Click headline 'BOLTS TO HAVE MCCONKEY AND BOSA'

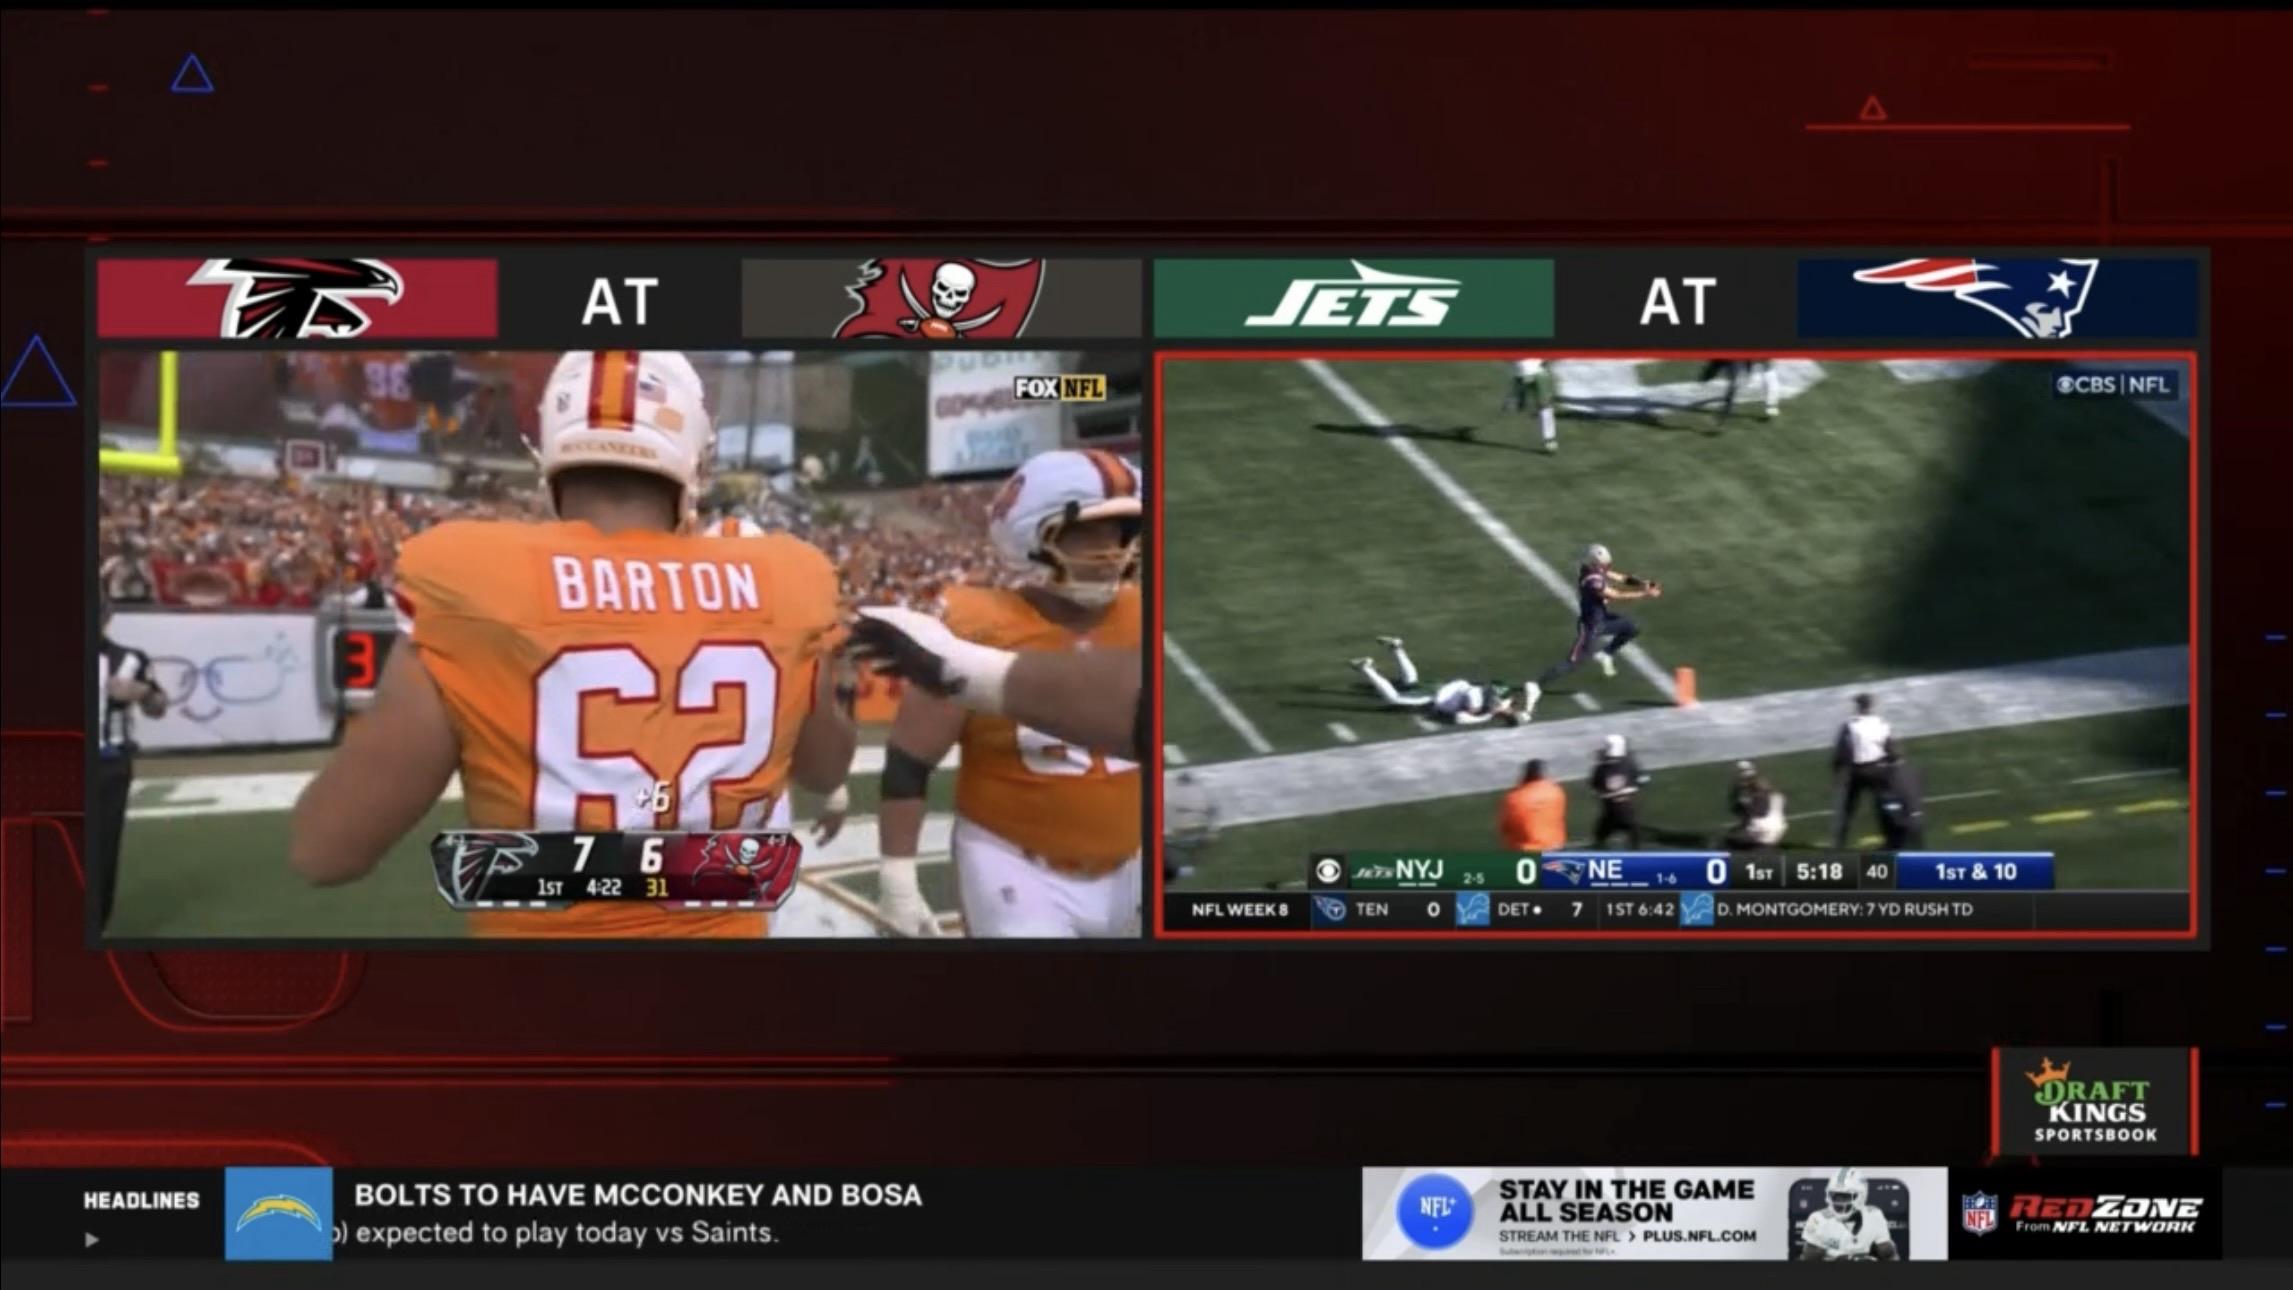(x=638, y=1195)
